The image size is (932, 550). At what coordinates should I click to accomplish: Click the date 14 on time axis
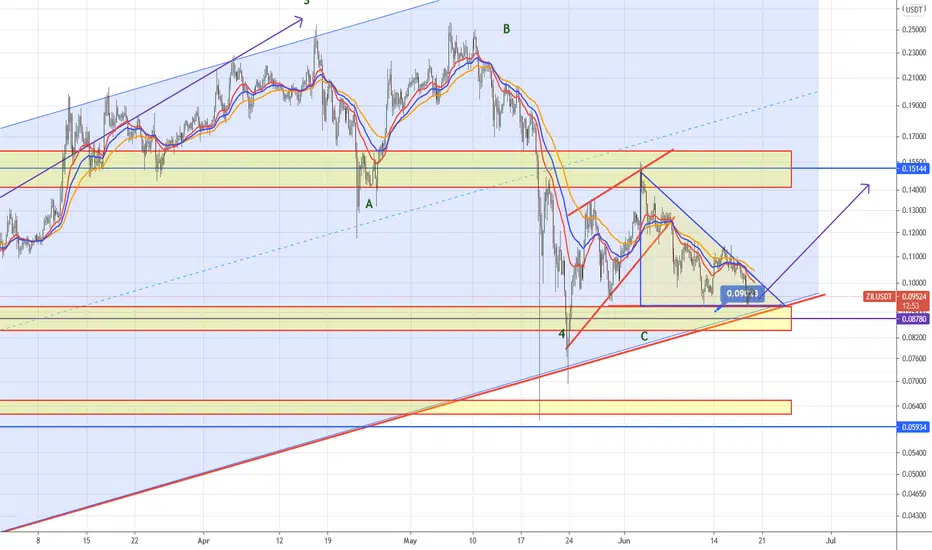[x=714, y=541]
